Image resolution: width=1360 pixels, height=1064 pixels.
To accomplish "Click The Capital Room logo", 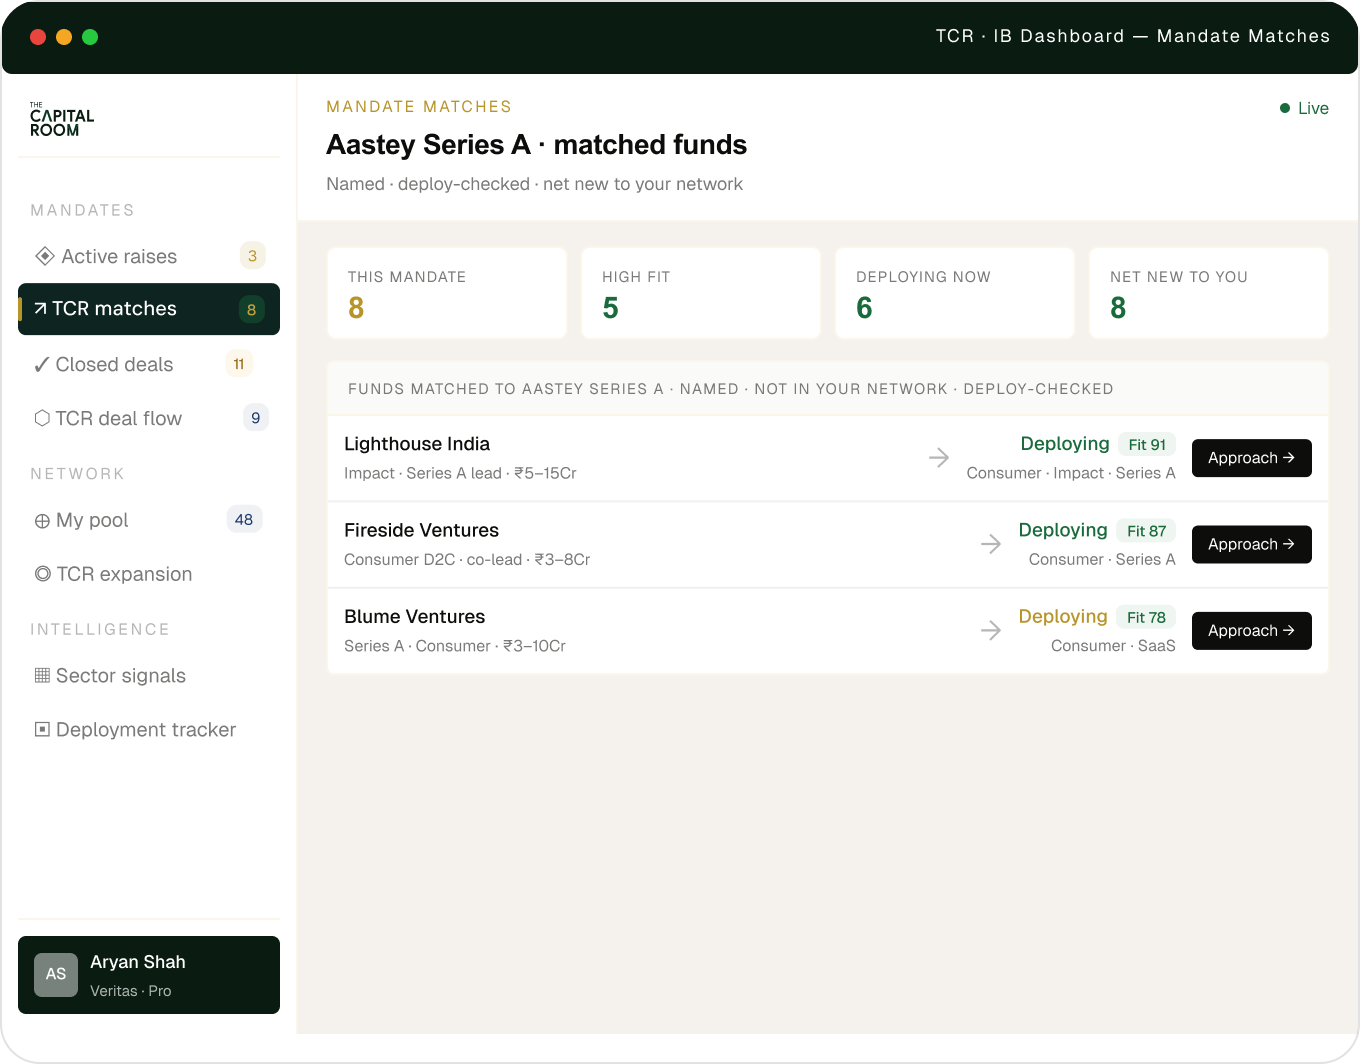I will click(x=62, y=119).
